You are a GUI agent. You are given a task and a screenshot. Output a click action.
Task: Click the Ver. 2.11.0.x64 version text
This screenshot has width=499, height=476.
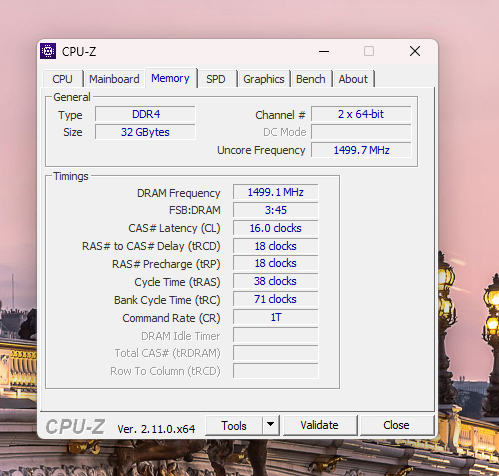[x=156, y=429]
